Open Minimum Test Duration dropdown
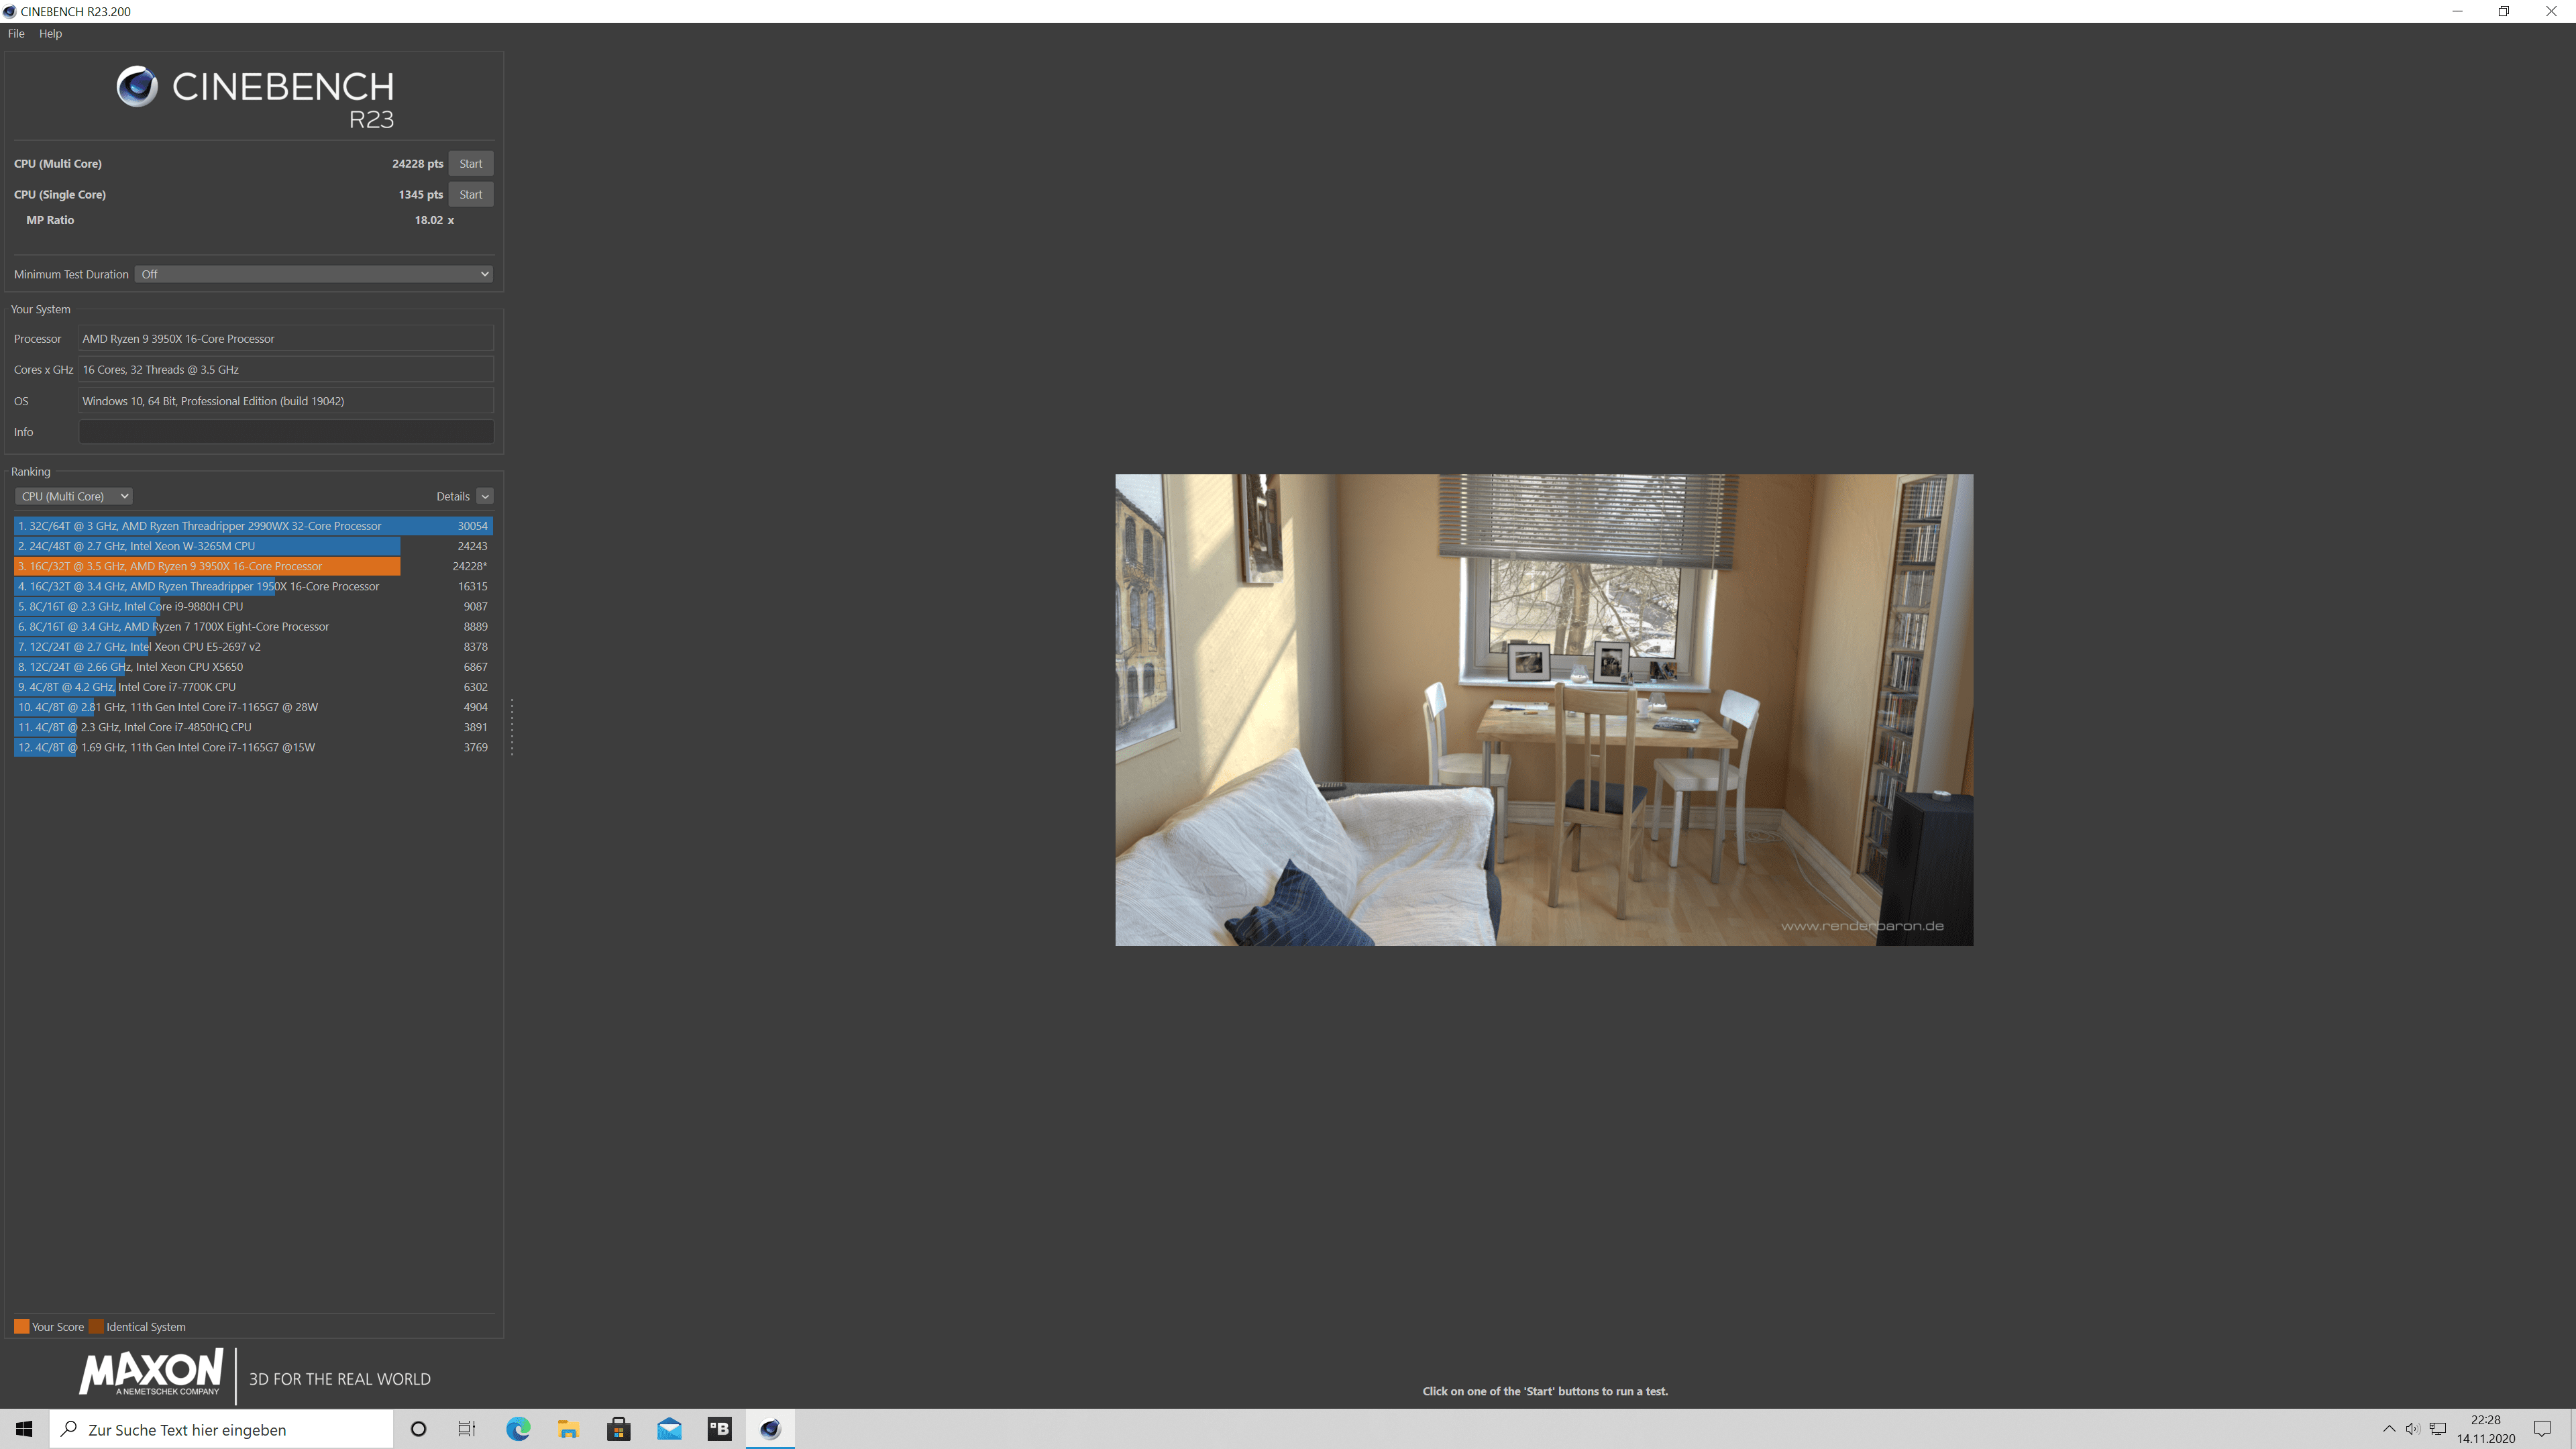The height and width of the screenshot is (1449, 2576). coord(314,274)
